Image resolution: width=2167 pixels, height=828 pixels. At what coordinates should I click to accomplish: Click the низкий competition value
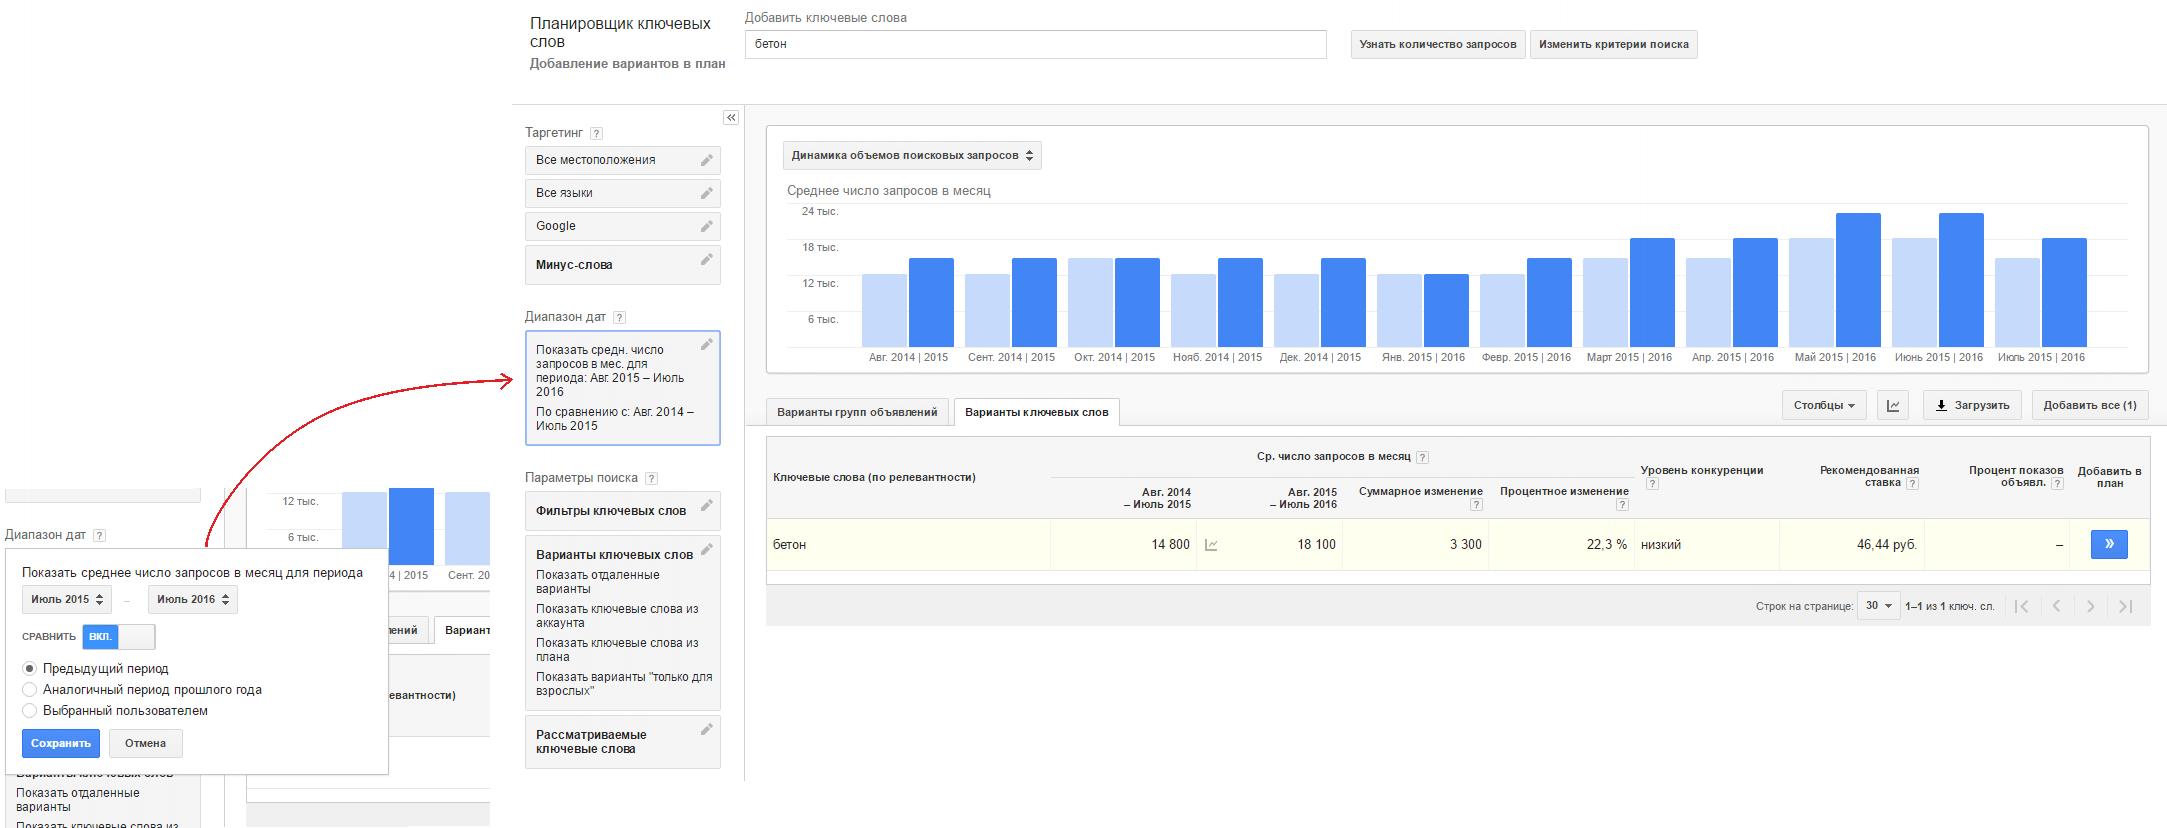coord(1661,545)
